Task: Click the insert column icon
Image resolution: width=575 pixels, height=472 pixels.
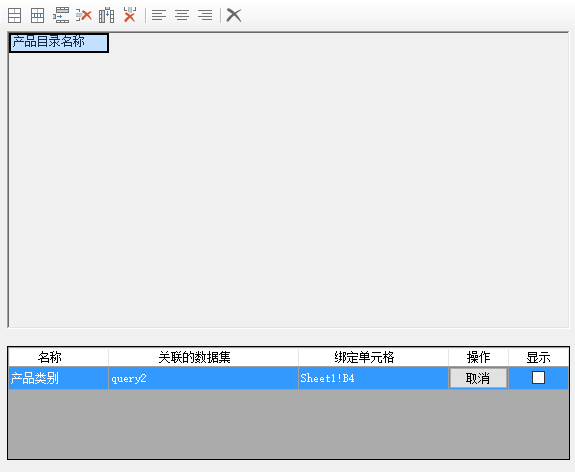Action: 106,15
